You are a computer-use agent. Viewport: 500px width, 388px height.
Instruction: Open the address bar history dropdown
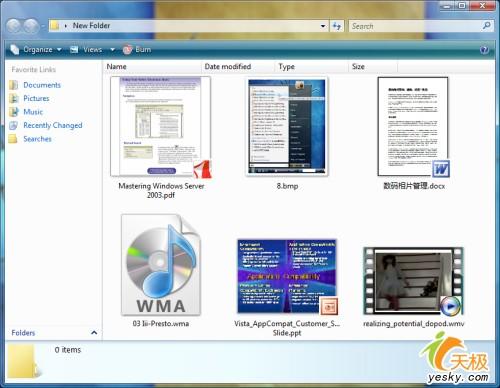(x=323, y=26)
